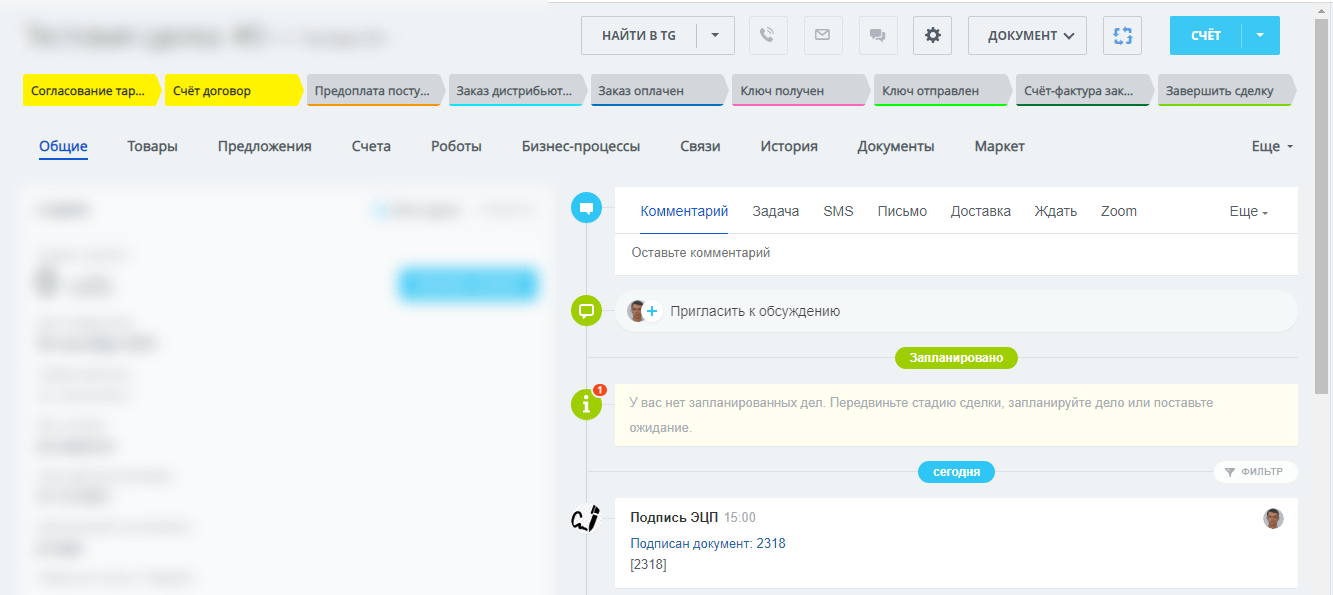Select stage Счёт-фактура зак...
This screenshot has height=595, width=1333.
click(x=1086, y=90)
